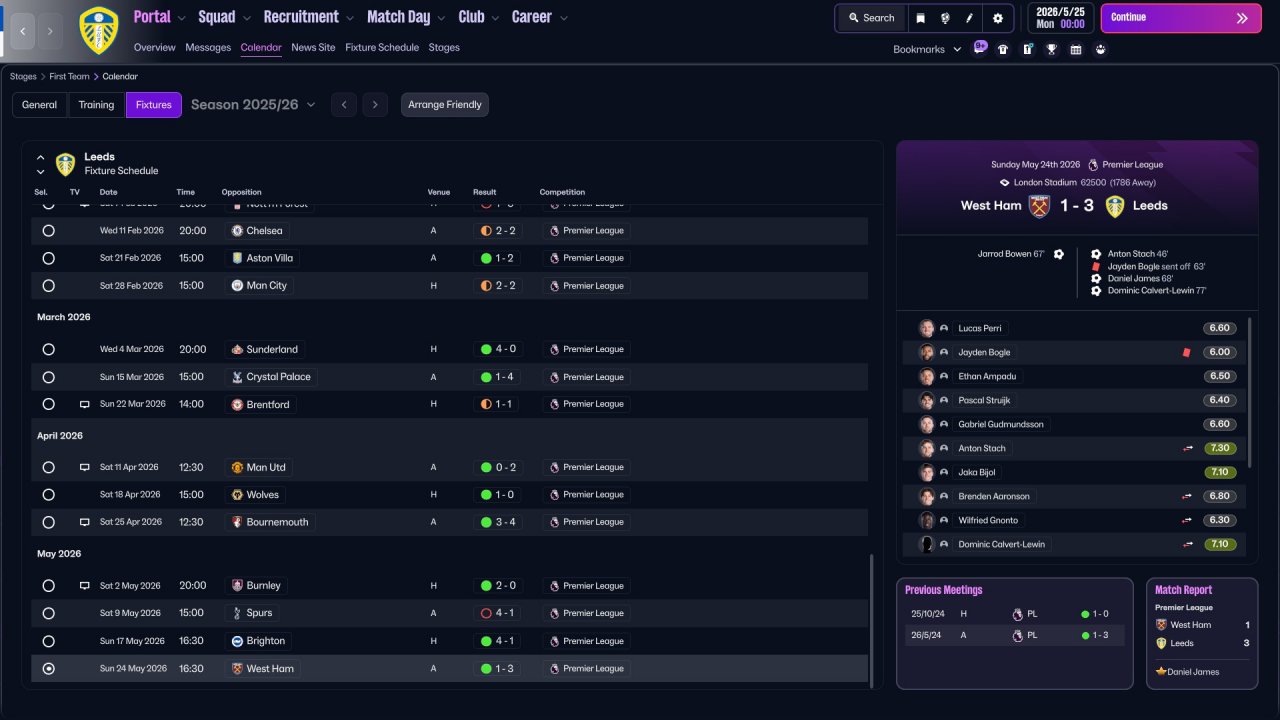
Task: Click Leeds crest in match summary header
Action: 1115,206
